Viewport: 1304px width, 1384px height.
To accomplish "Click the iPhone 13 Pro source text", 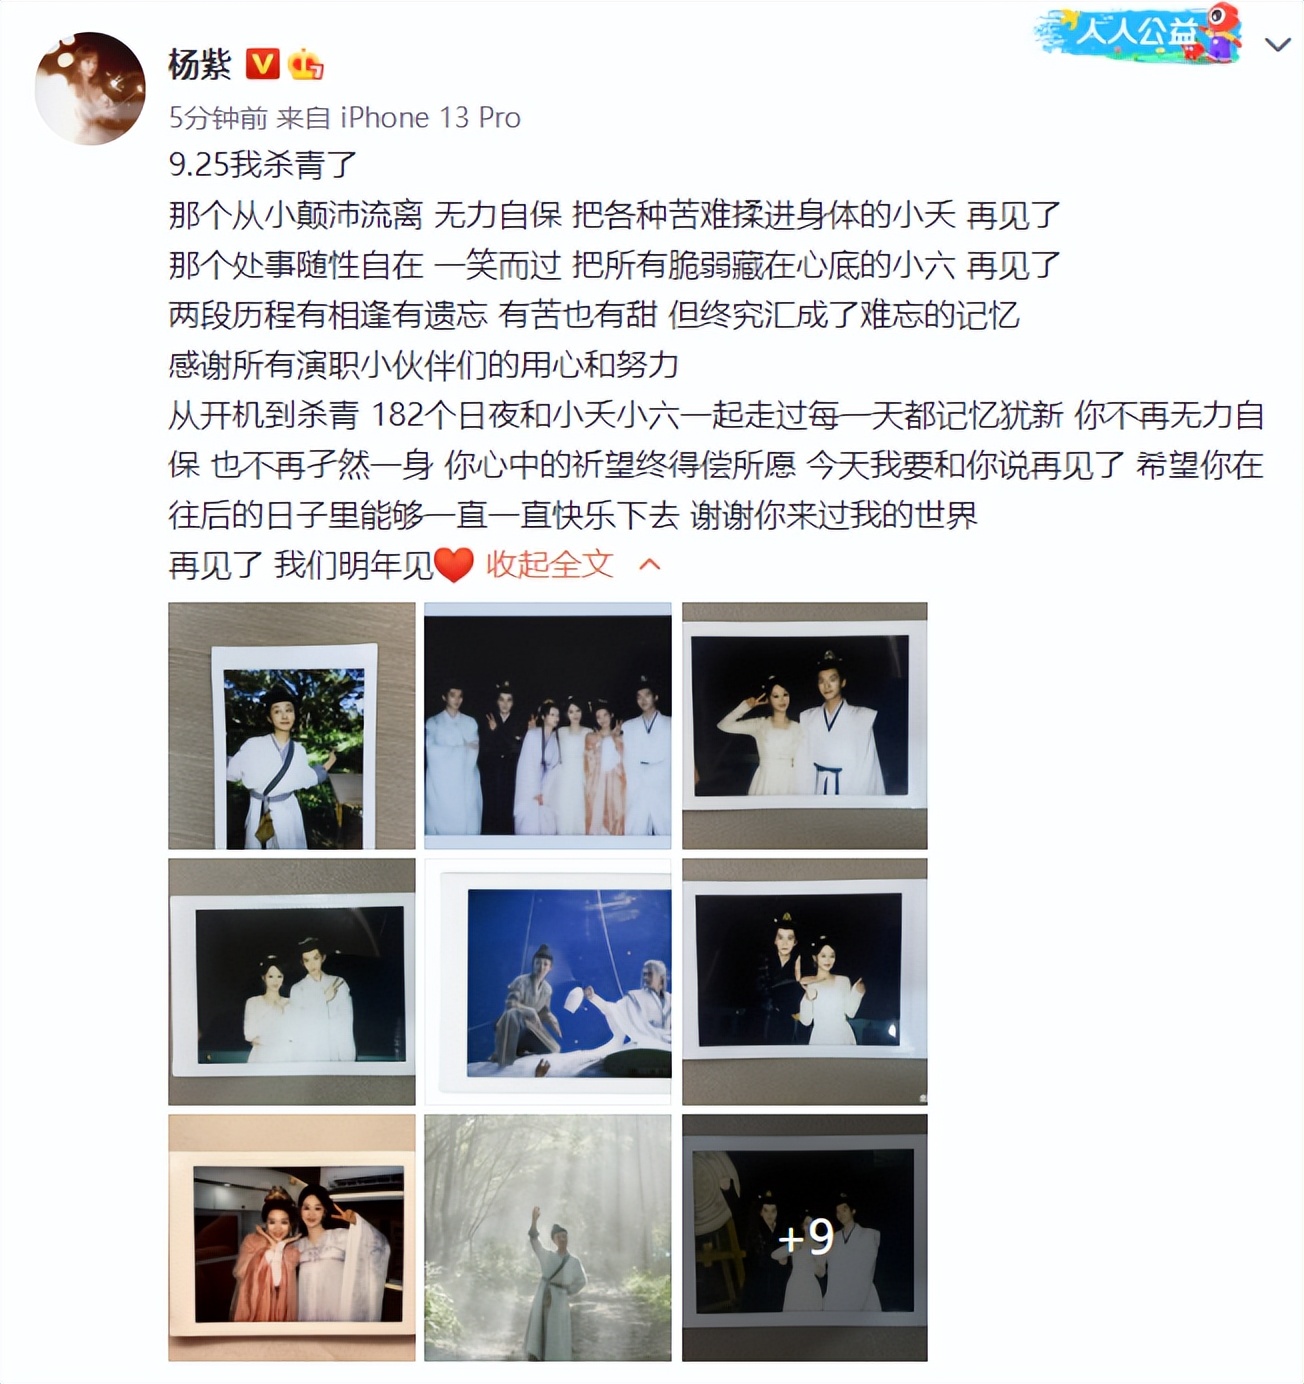I will pyautogui.click(x=431, y=117).
